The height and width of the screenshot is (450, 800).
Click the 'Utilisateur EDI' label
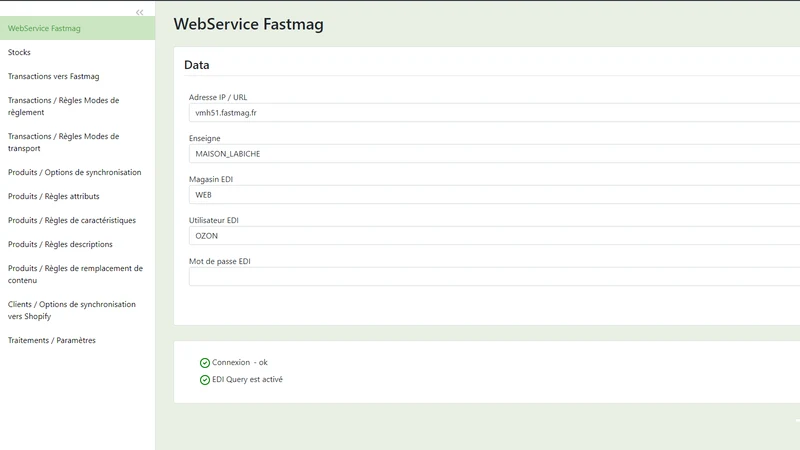click(214, 220)
